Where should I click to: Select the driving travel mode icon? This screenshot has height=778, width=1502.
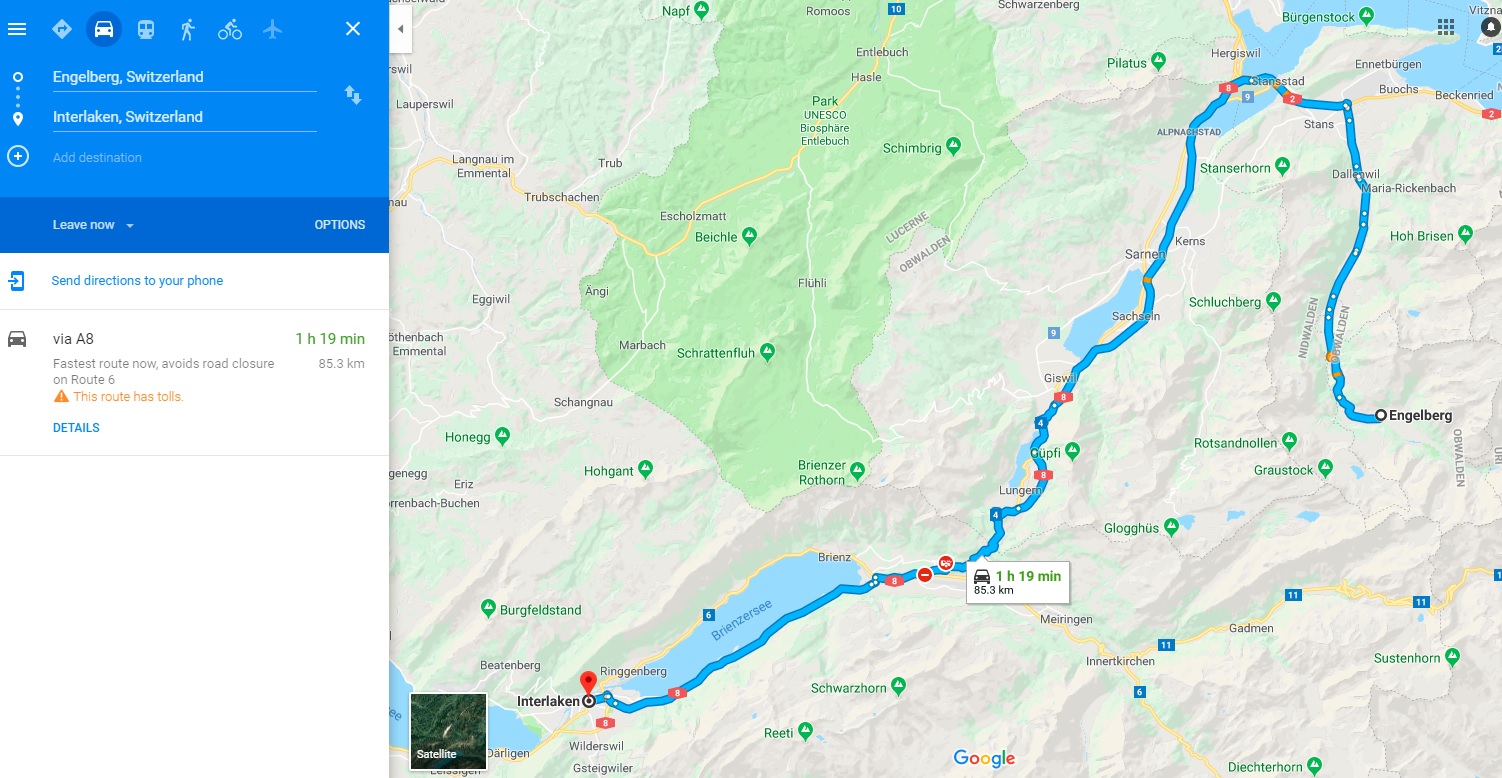click(104, 29)
